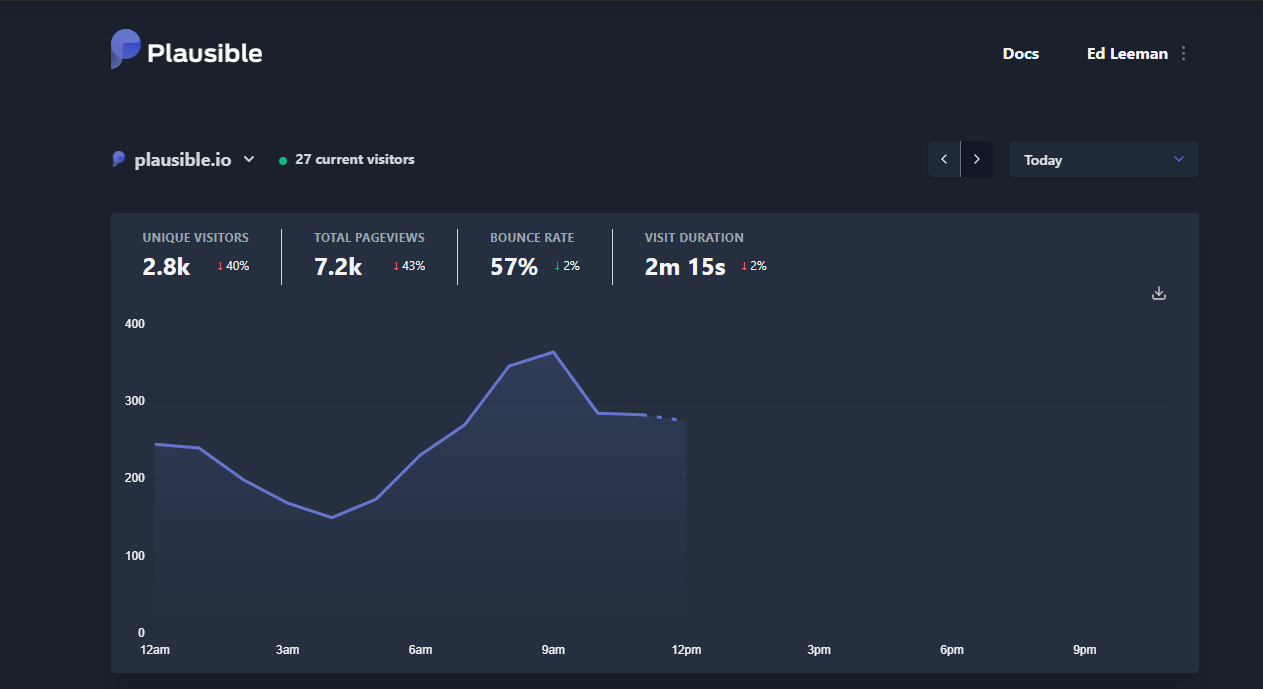This screenshot has height=689, width=1263.
Task: Select the Unique Visitors metric
Action: tap(196, 255)
